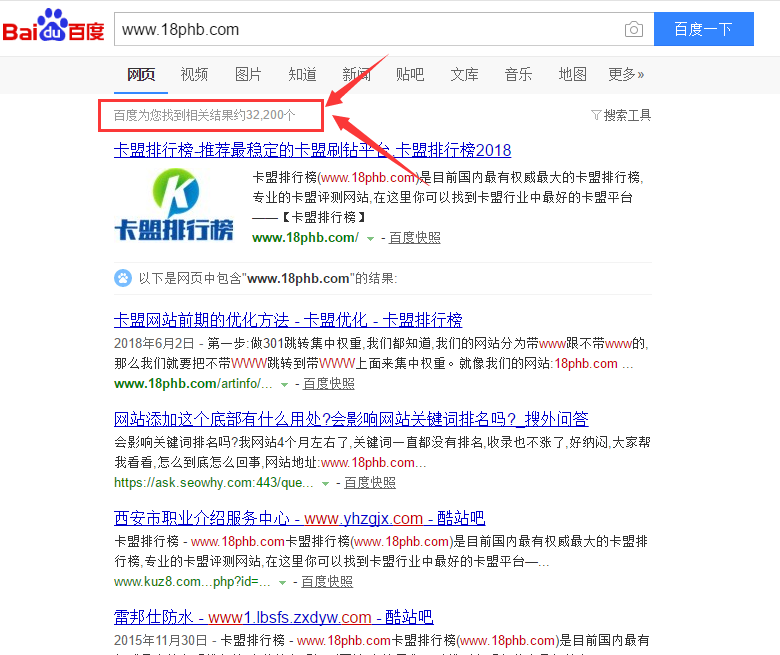Viewport: 780px width, 655px height.
Task: Open the 知道 tab
Action: pyautogui.click(x=302, y=75)
